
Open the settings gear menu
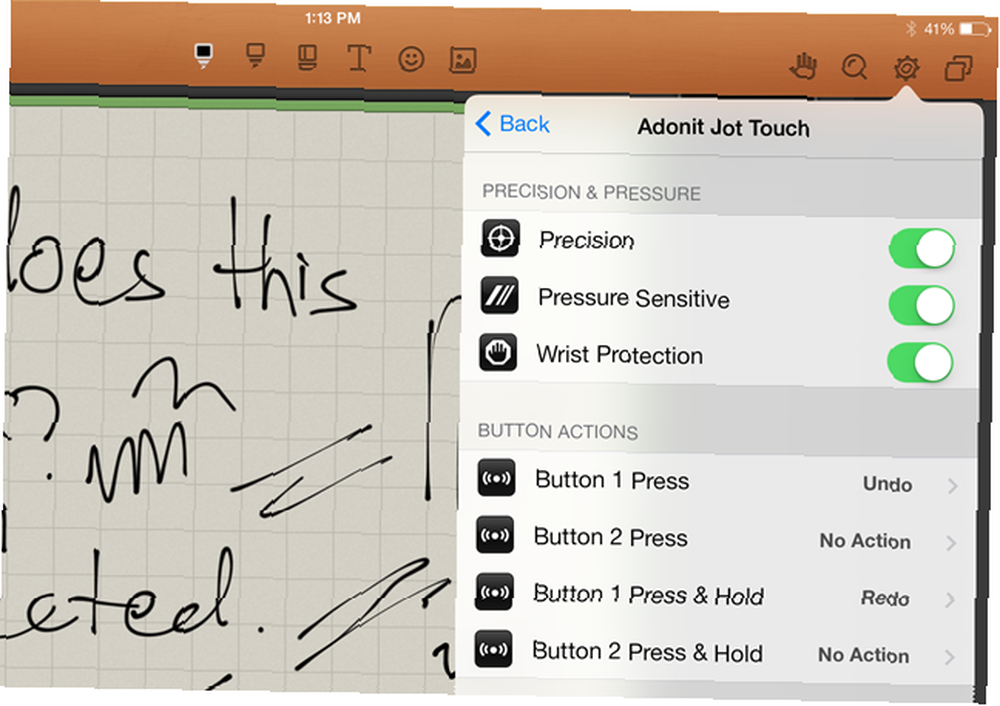pos(906,67)
